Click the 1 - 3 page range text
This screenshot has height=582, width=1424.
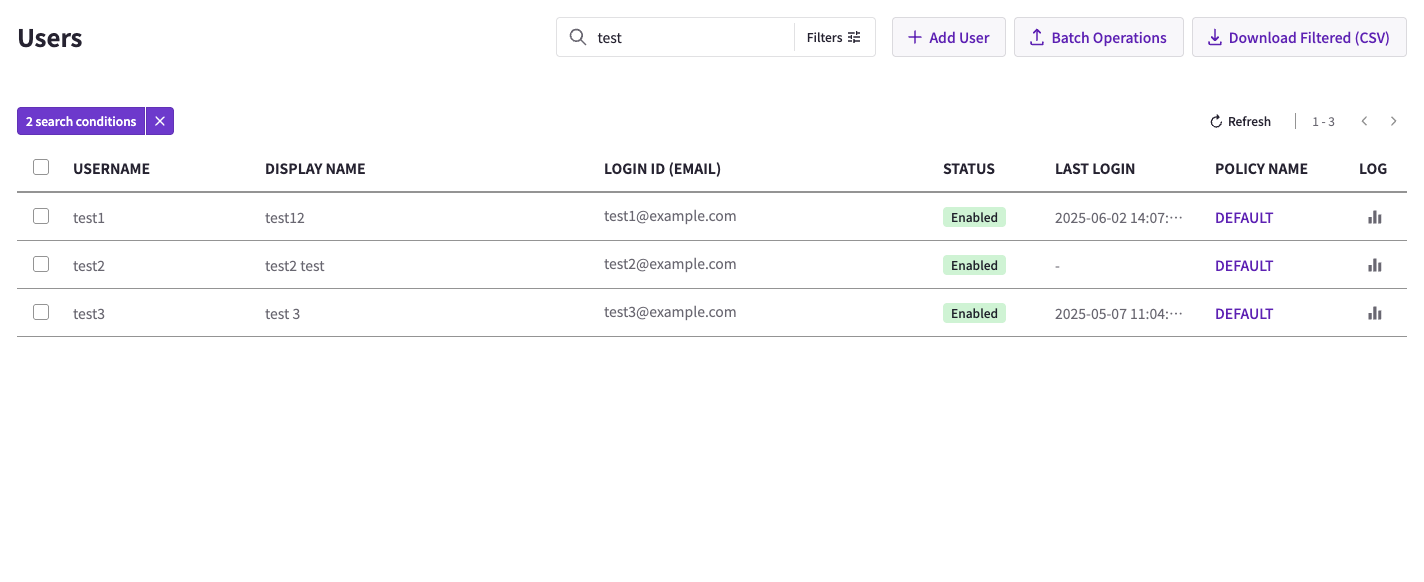click(1323, 122)
